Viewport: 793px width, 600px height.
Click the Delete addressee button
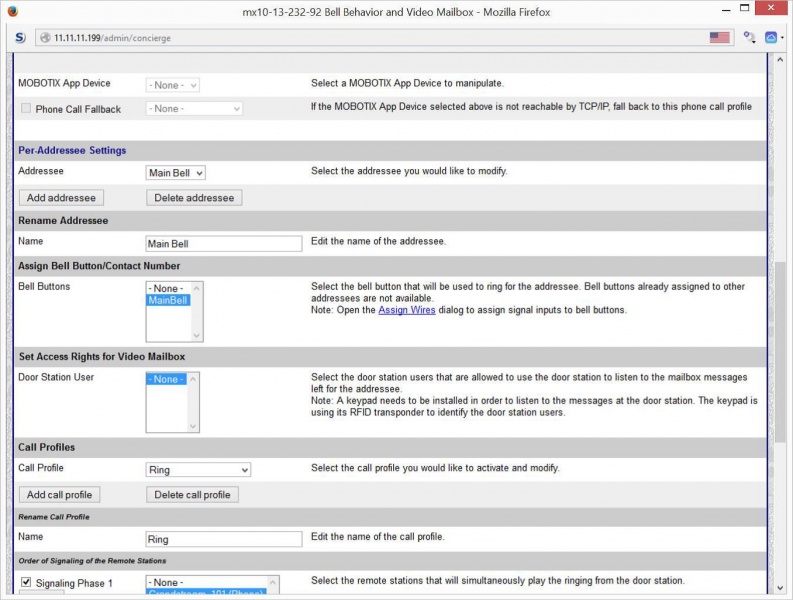click(194, 198)
